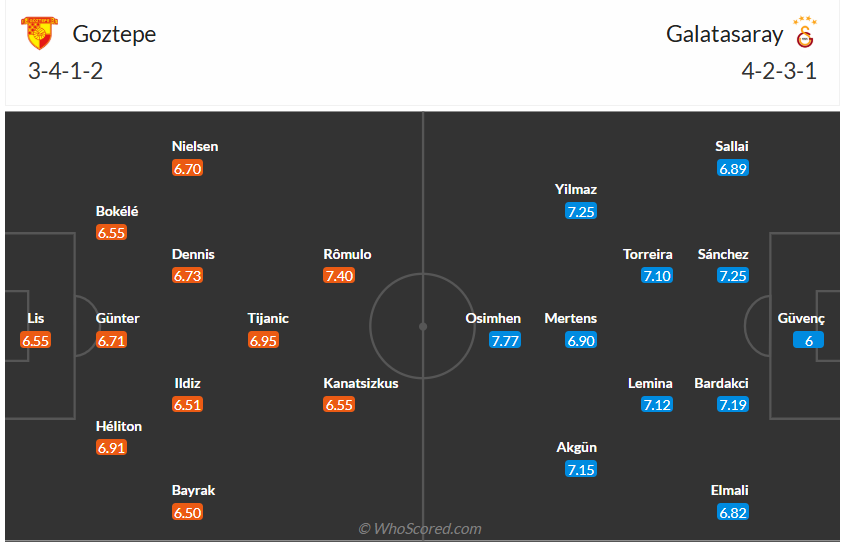Click the Goztepe club crest icon
844x542 pixels.
pyautogui.click(x=40, y=34)
